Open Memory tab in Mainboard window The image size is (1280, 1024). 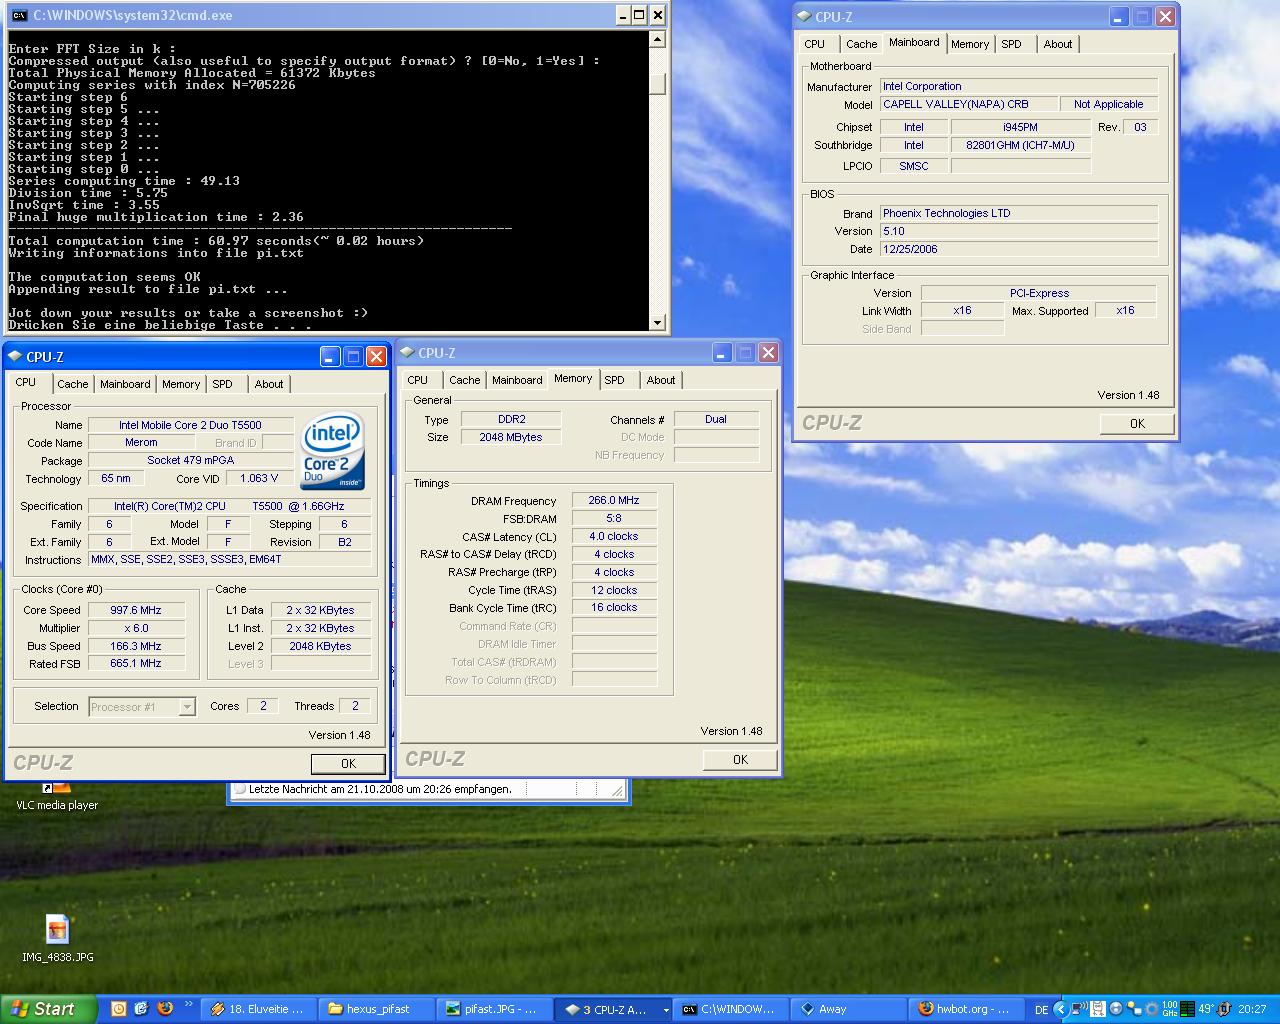click(970, 44)
